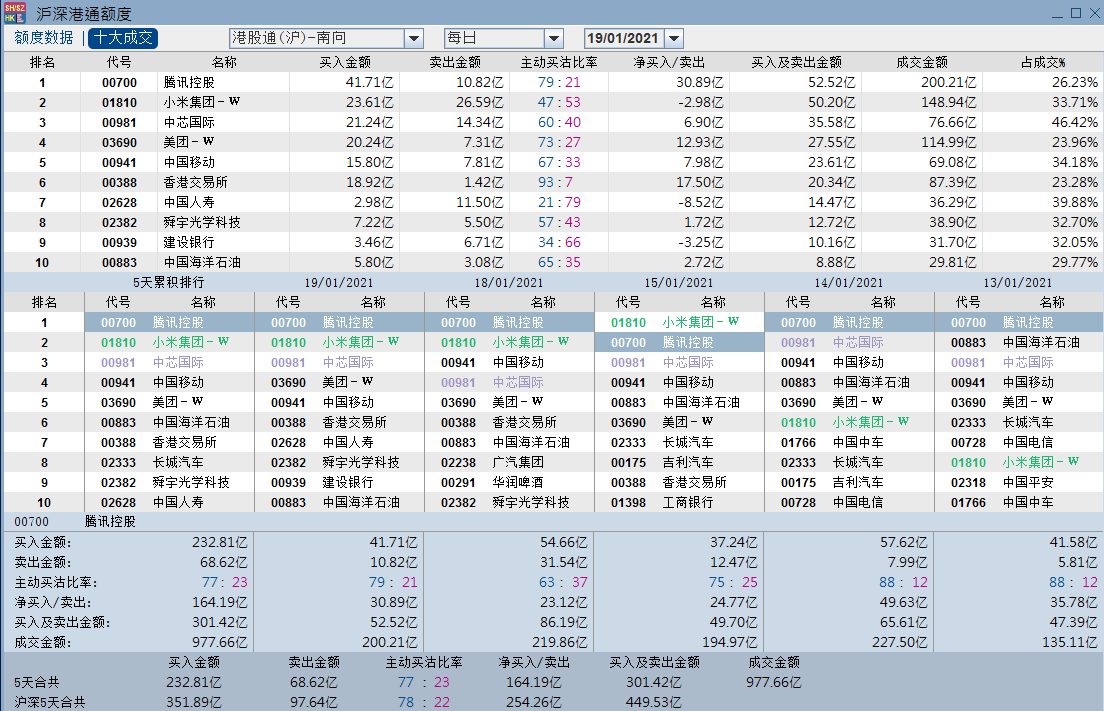Click the 49.63亿 net buy value
This screenshot has height=711, width=1104.
903,603
